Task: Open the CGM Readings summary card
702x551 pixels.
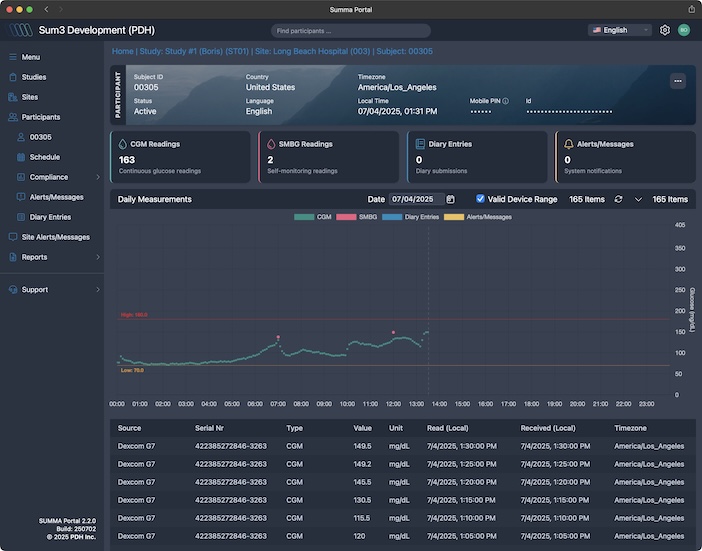Action: [x=180, y=157]
